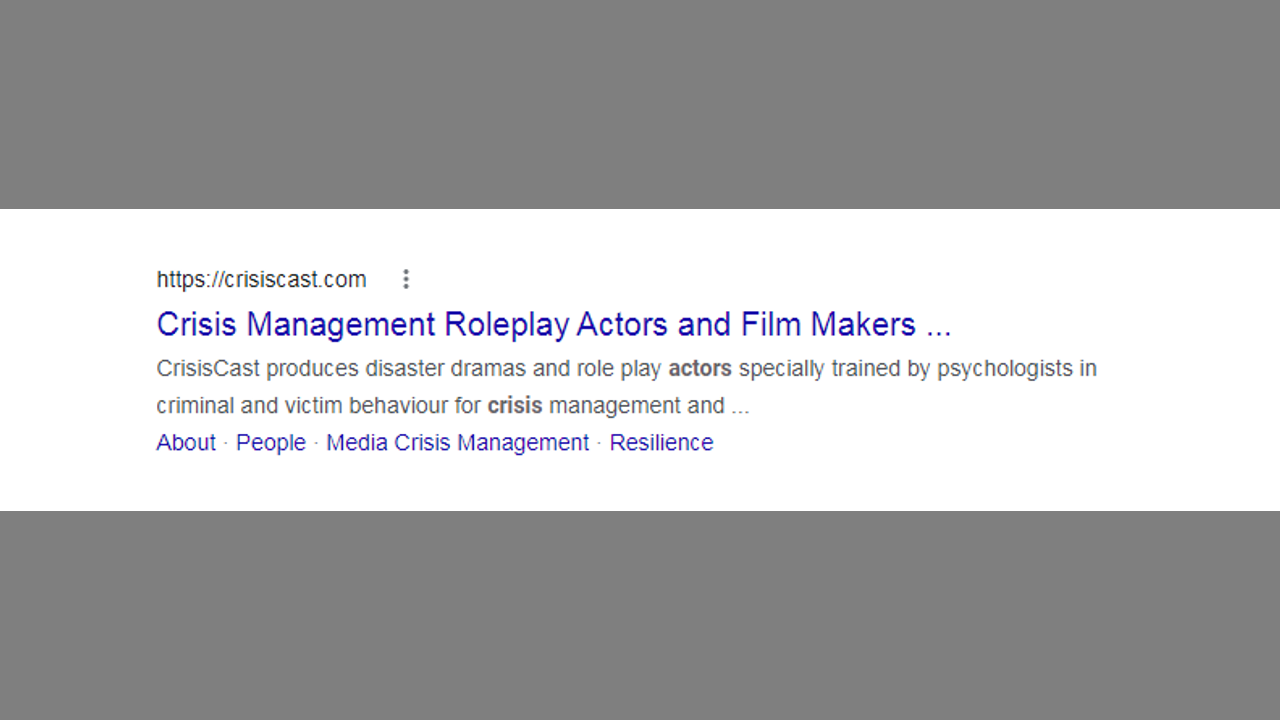Click the bold word "actors" in snippet
Image resolution: width=1280 pixels, height=720 pixels.
click(700, 369)
